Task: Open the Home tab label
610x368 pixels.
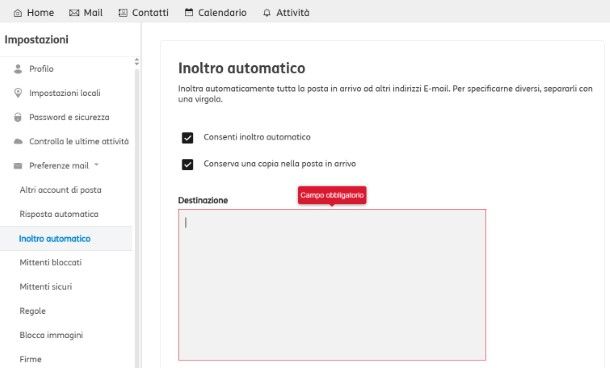Action: [40, 13]
